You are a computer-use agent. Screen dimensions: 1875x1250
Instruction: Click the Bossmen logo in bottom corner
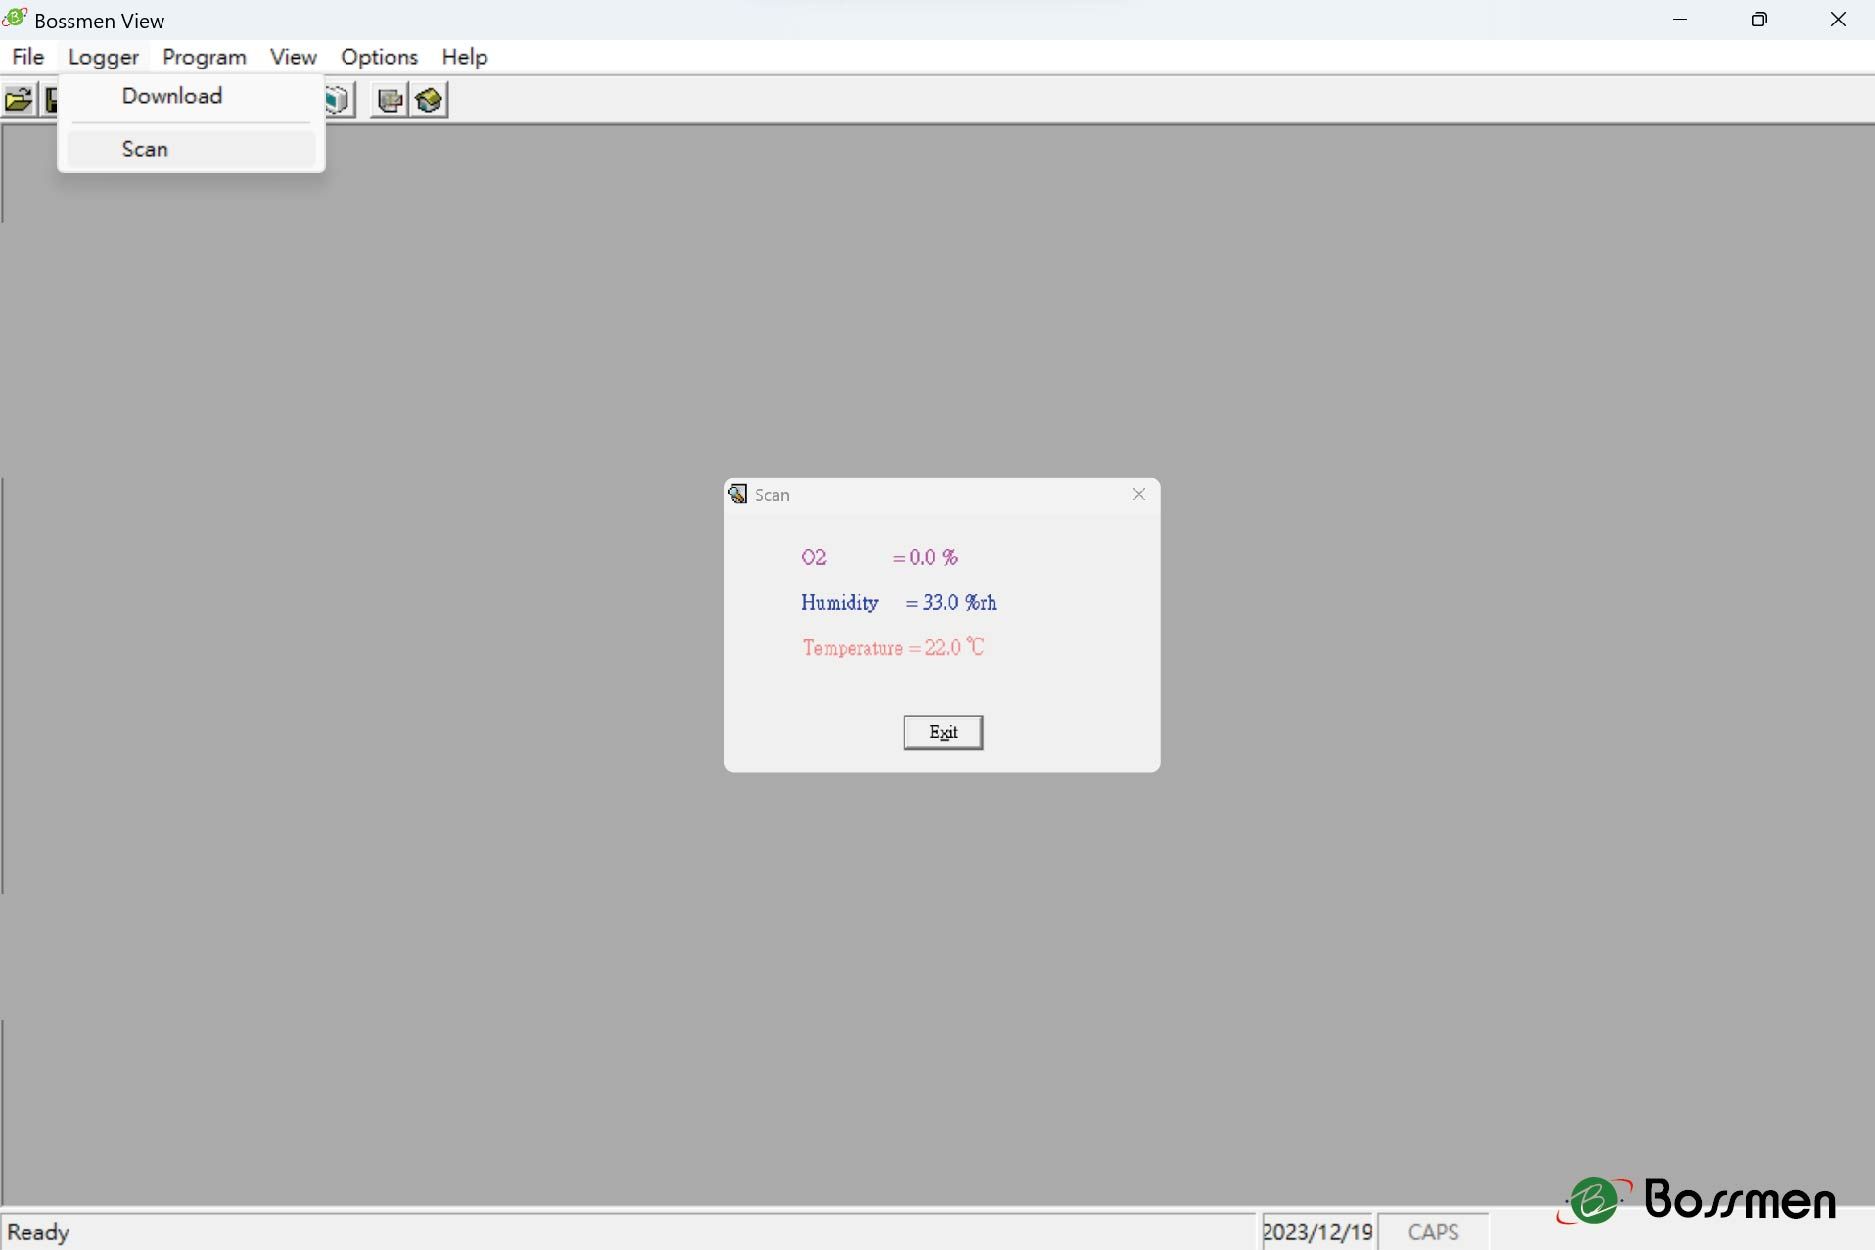1697,1200
